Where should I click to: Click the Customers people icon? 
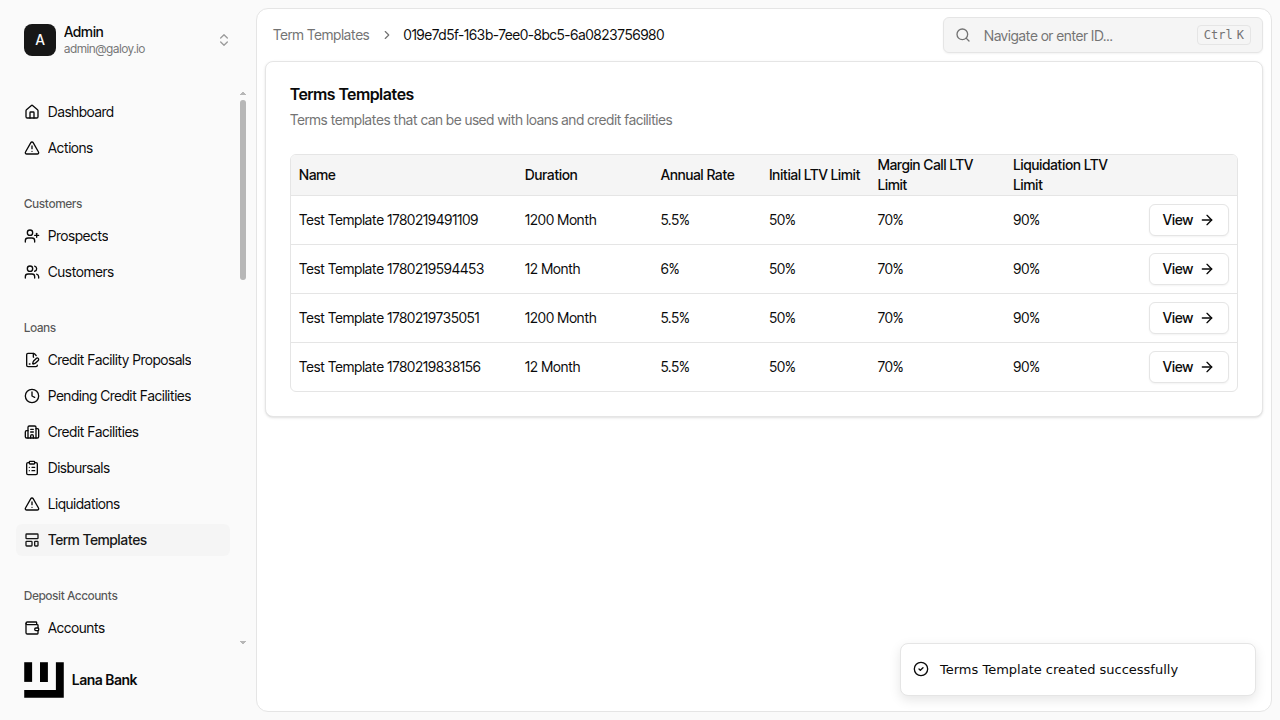point(32,272)
